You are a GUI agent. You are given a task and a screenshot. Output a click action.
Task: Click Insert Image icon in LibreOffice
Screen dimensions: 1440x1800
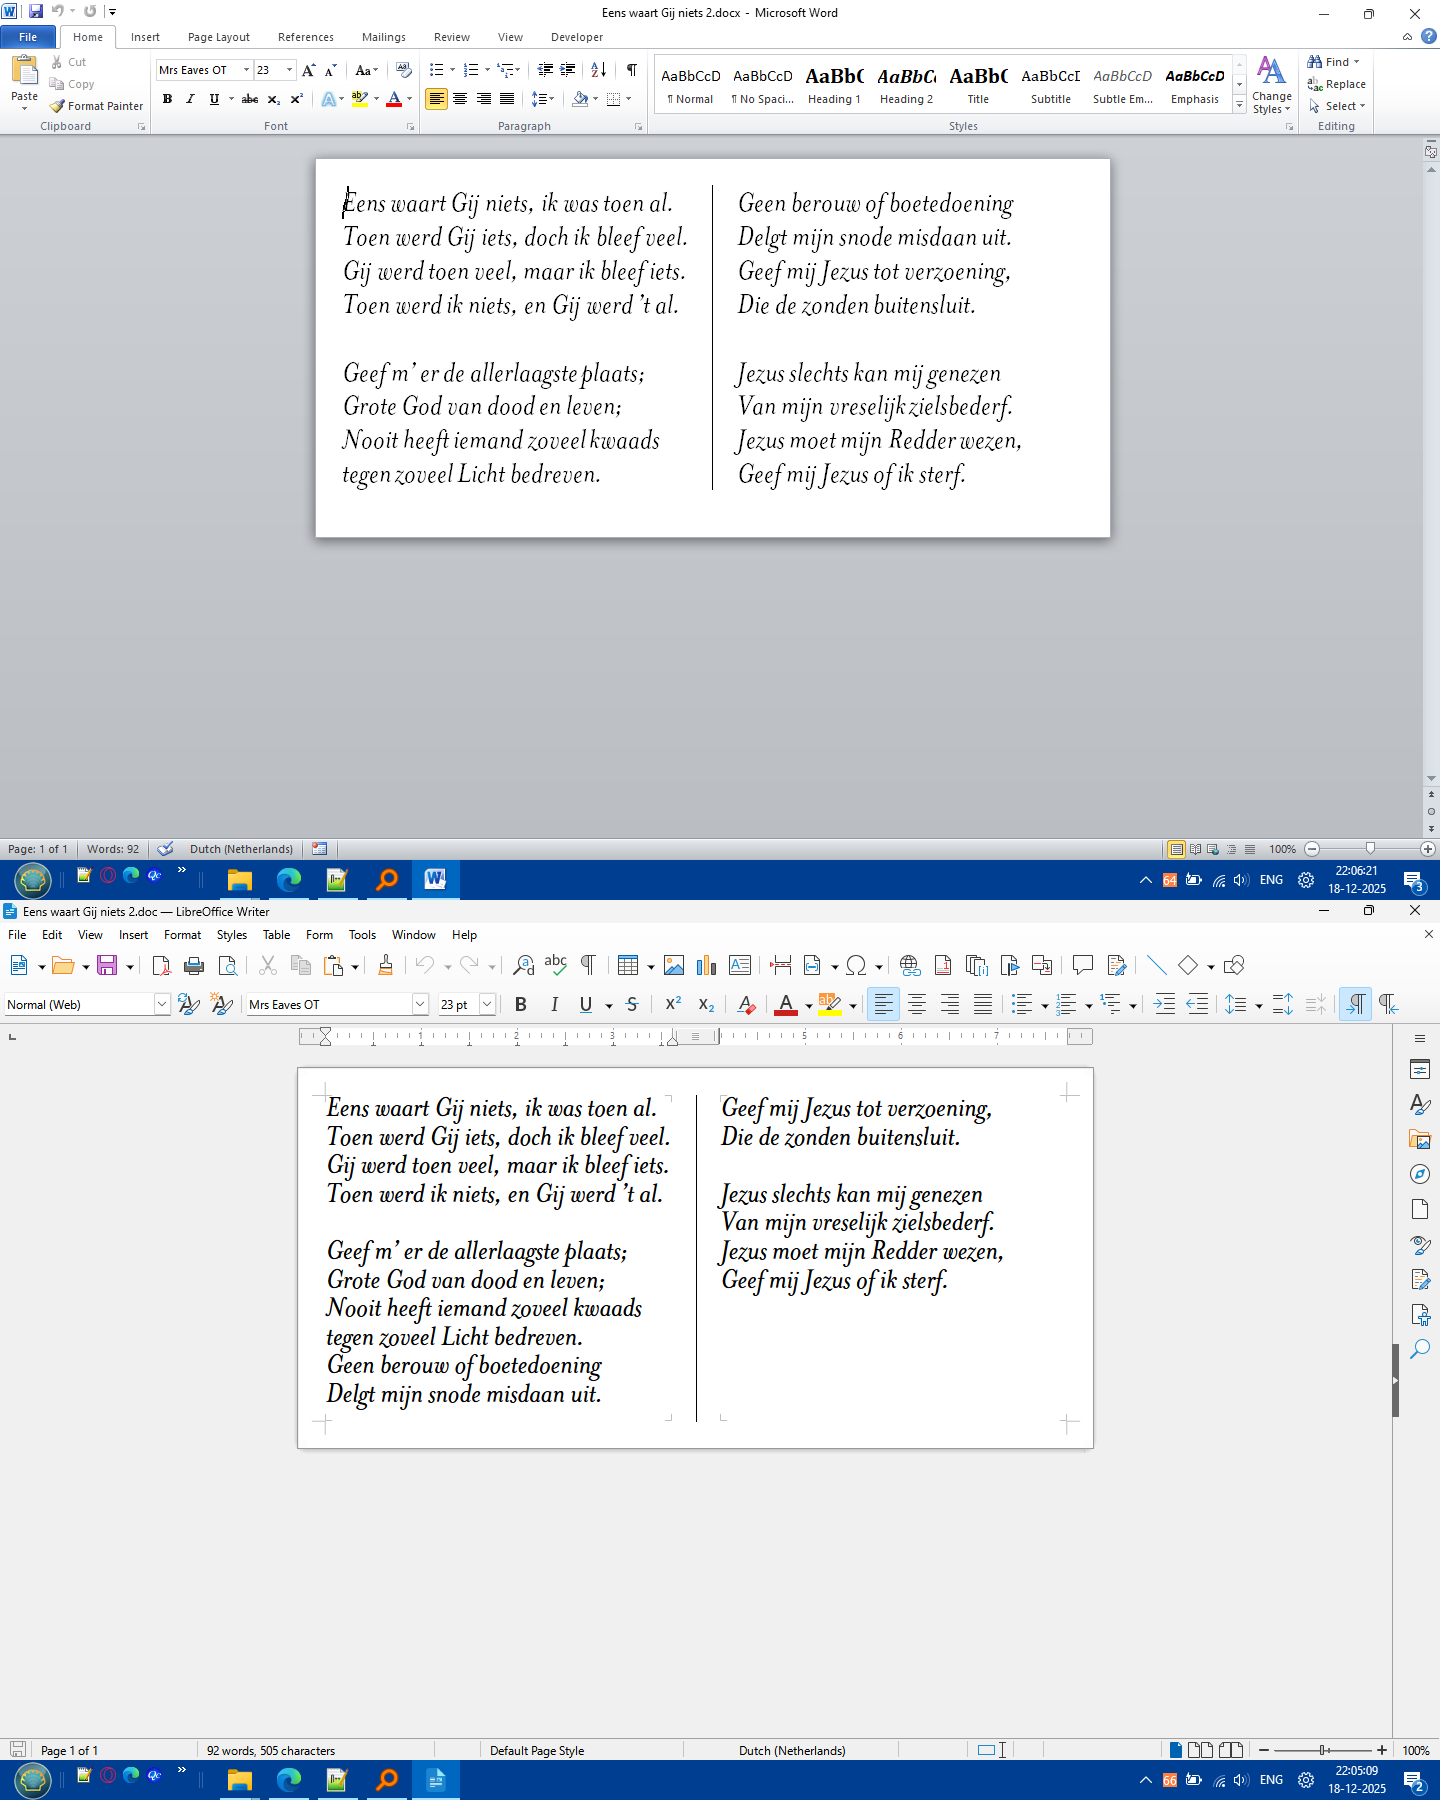(x=674, y=965)
